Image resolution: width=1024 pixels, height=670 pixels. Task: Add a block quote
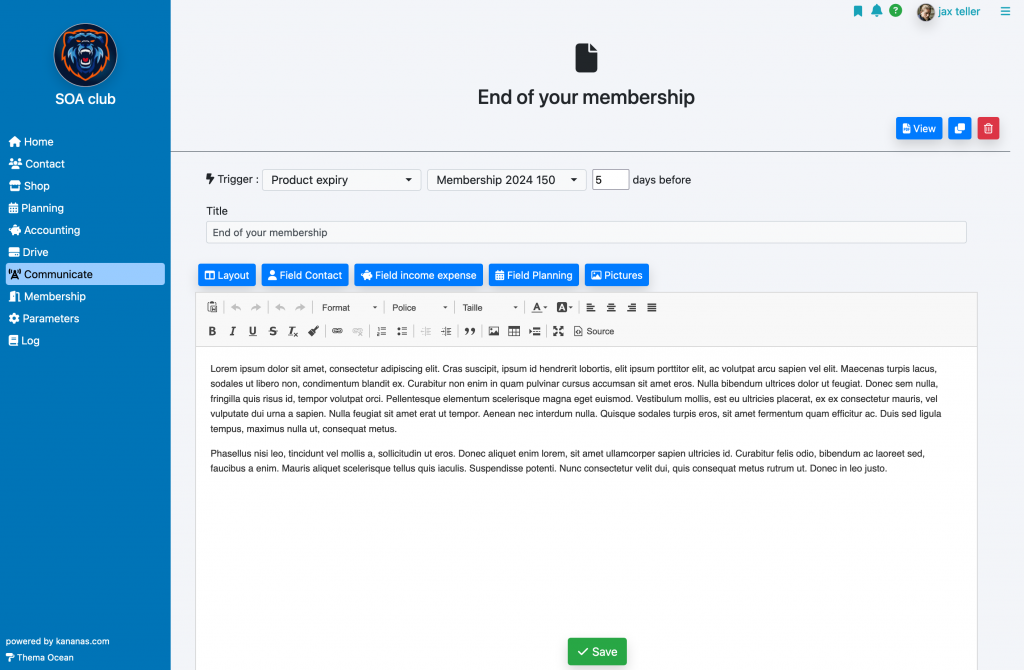tap(470, 331)
